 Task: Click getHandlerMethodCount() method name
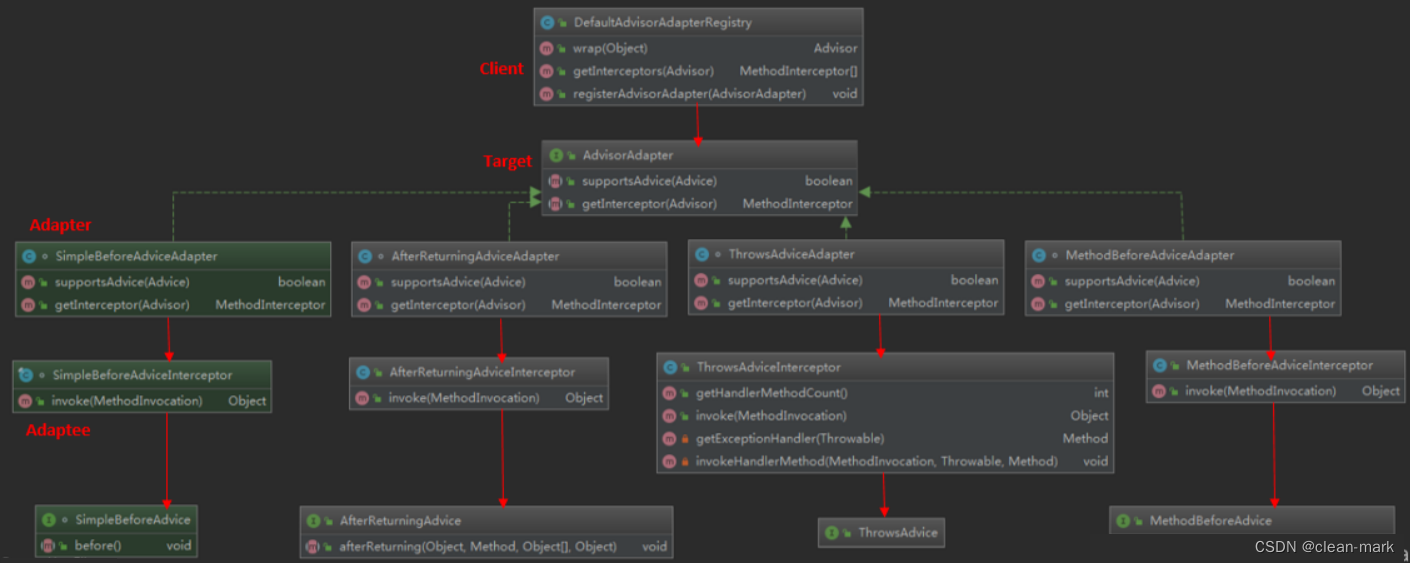[x=772, y=393]
